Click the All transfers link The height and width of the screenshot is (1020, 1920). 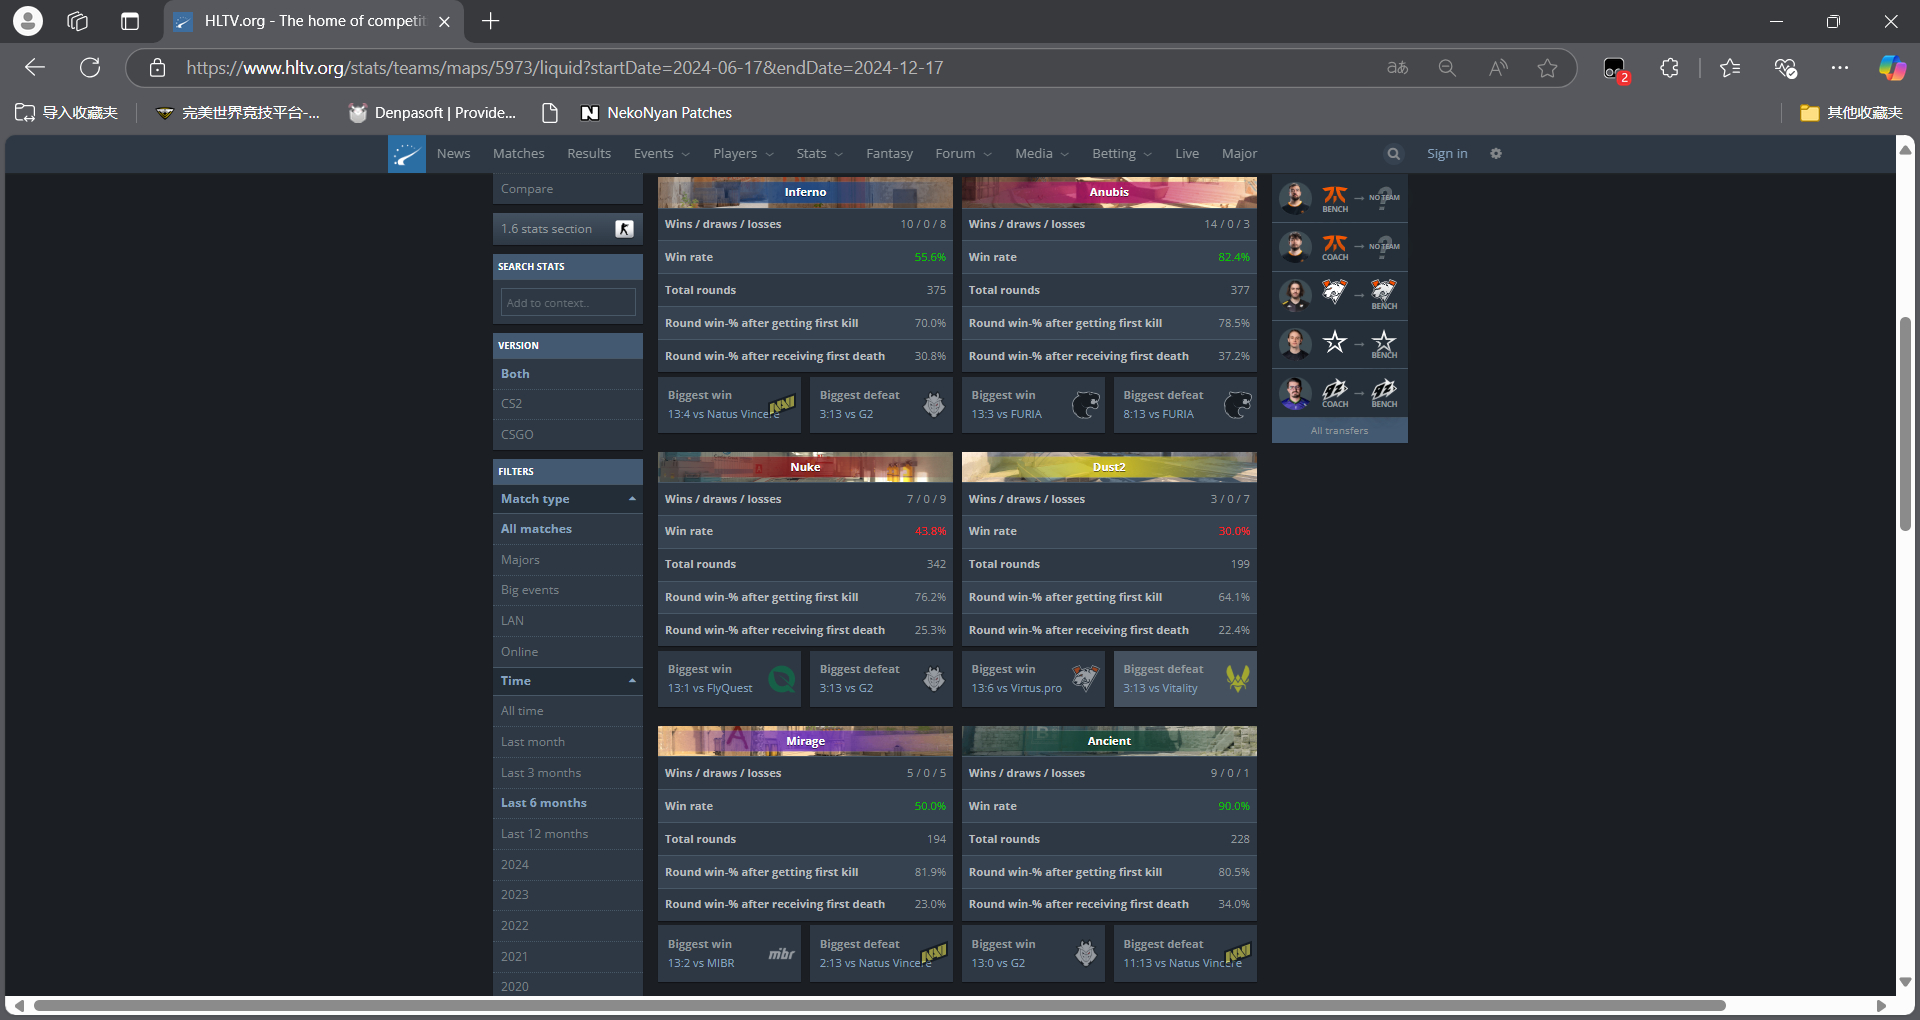coord(1339,431)
